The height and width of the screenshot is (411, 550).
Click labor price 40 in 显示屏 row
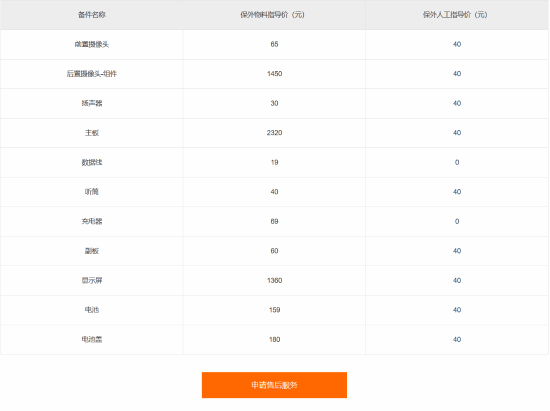457,280
